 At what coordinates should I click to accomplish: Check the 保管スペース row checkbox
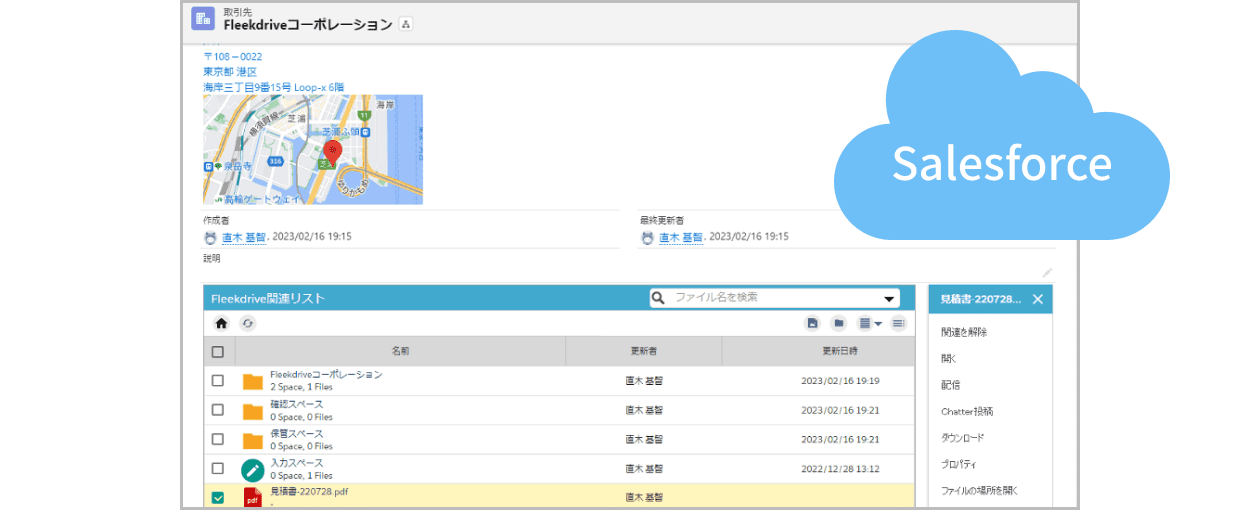click(x=218, y=439)
